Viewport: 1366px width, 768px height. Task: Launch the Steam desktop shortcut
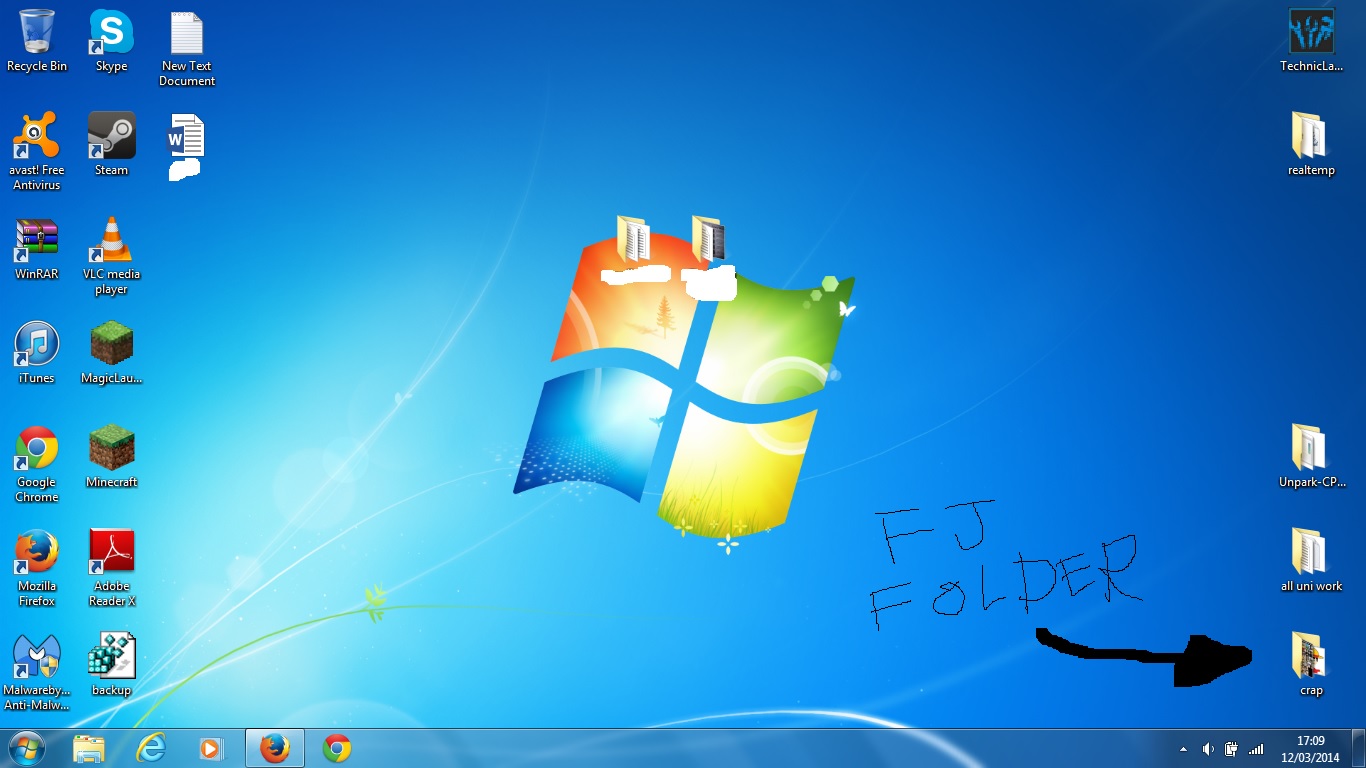(111, 144)
